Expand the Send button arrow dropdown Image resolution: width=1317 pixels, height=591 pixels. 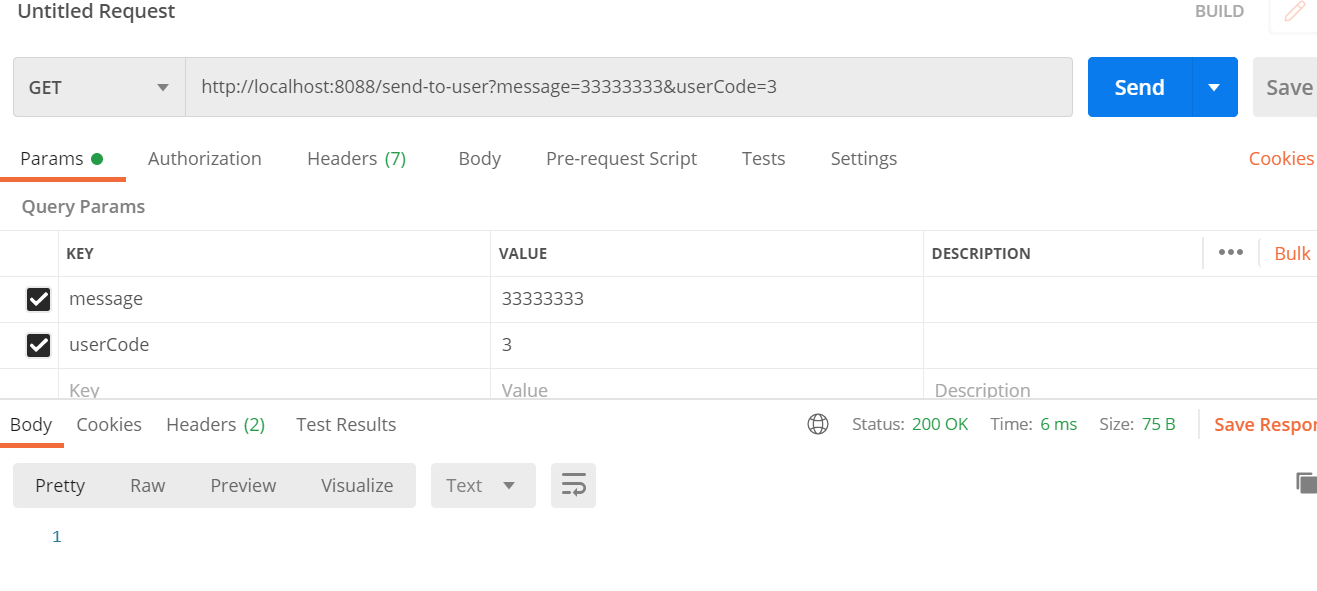[x=1214, y=87]
